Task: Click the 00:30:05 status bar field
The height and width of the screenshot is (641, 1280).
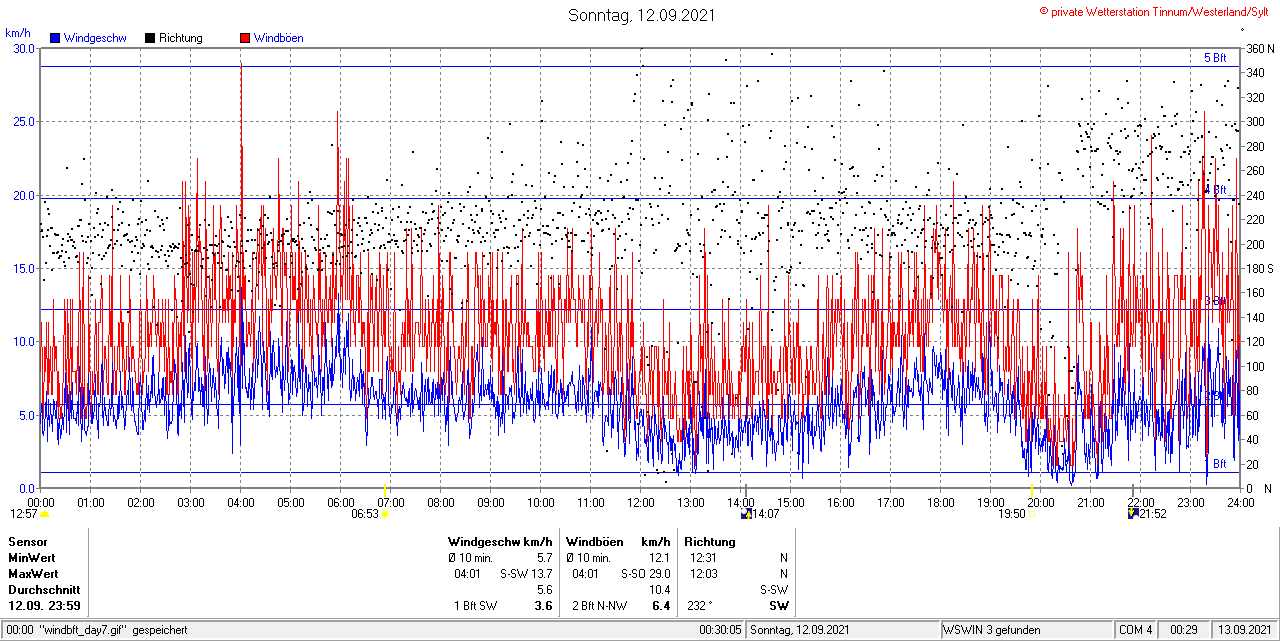Action: 720,630
